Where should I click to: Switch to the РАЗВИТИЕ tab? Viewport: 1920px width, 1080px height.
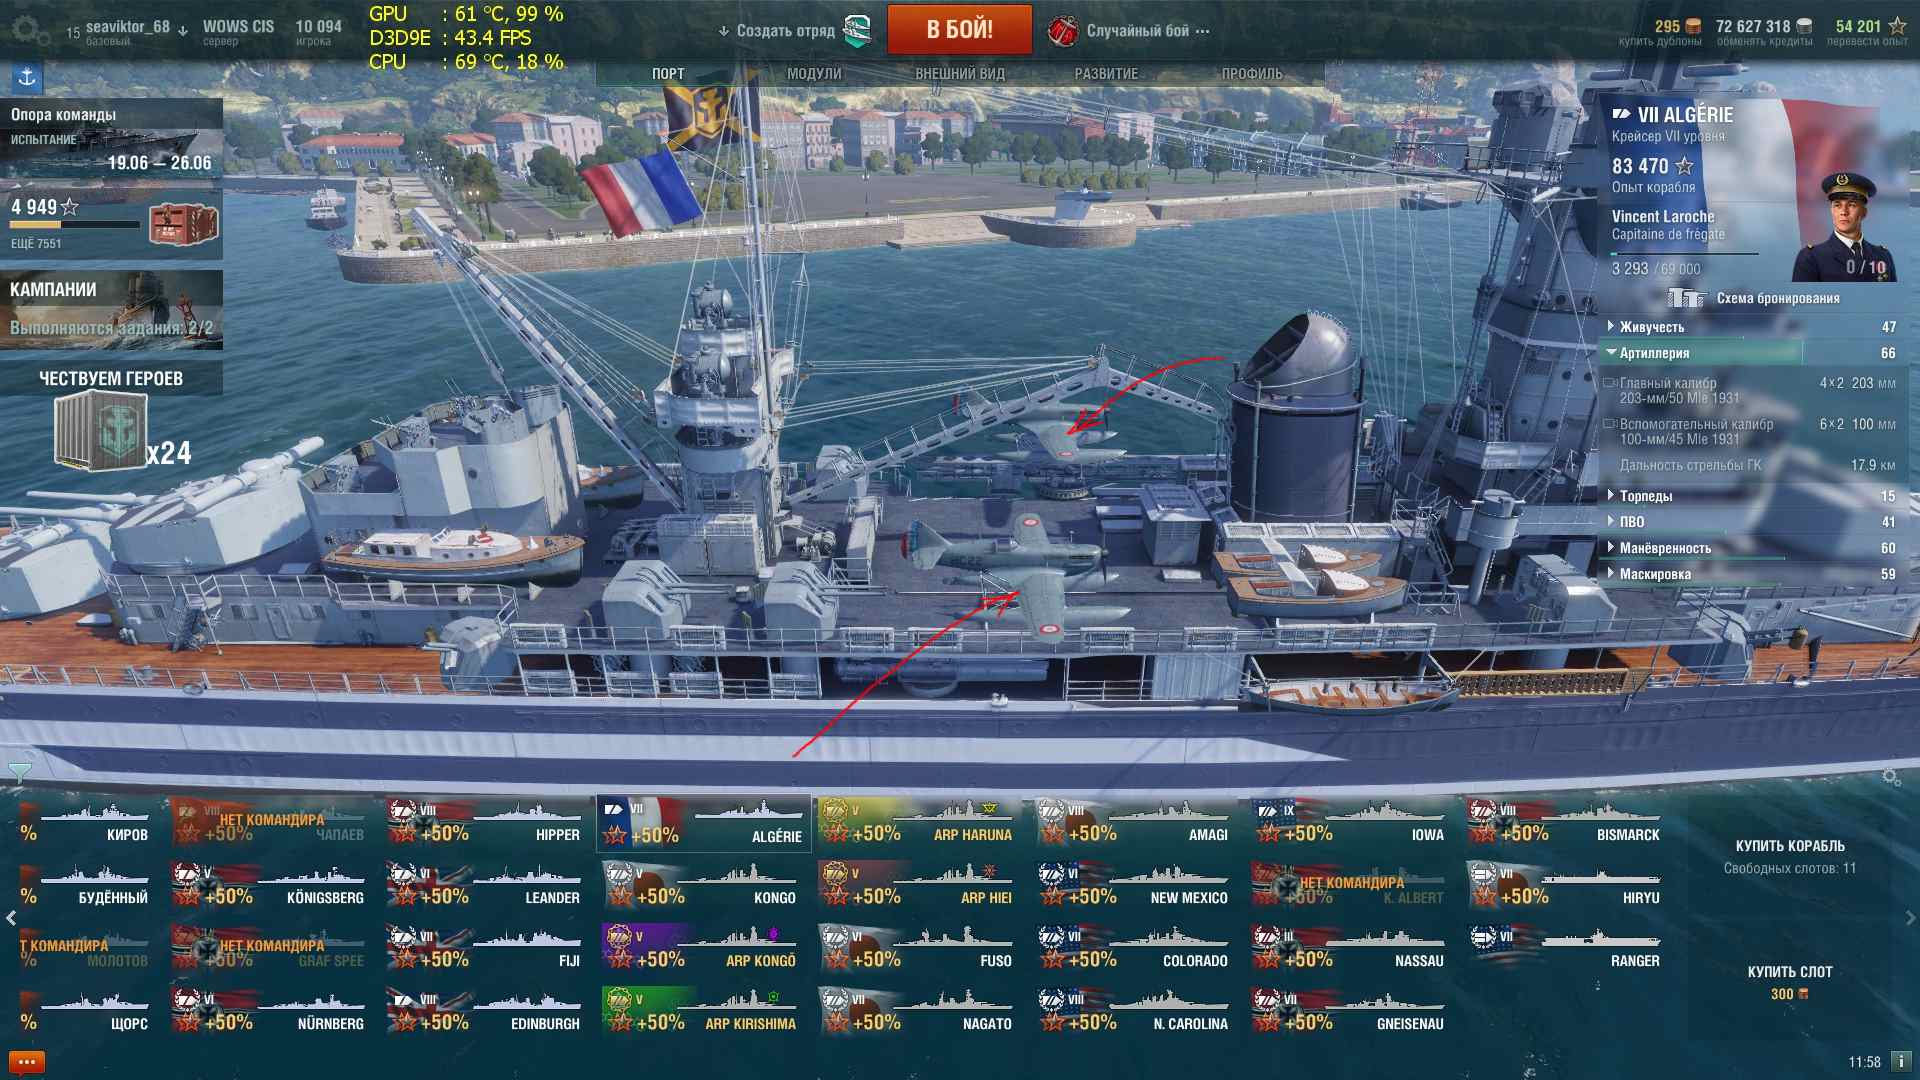1106,74
